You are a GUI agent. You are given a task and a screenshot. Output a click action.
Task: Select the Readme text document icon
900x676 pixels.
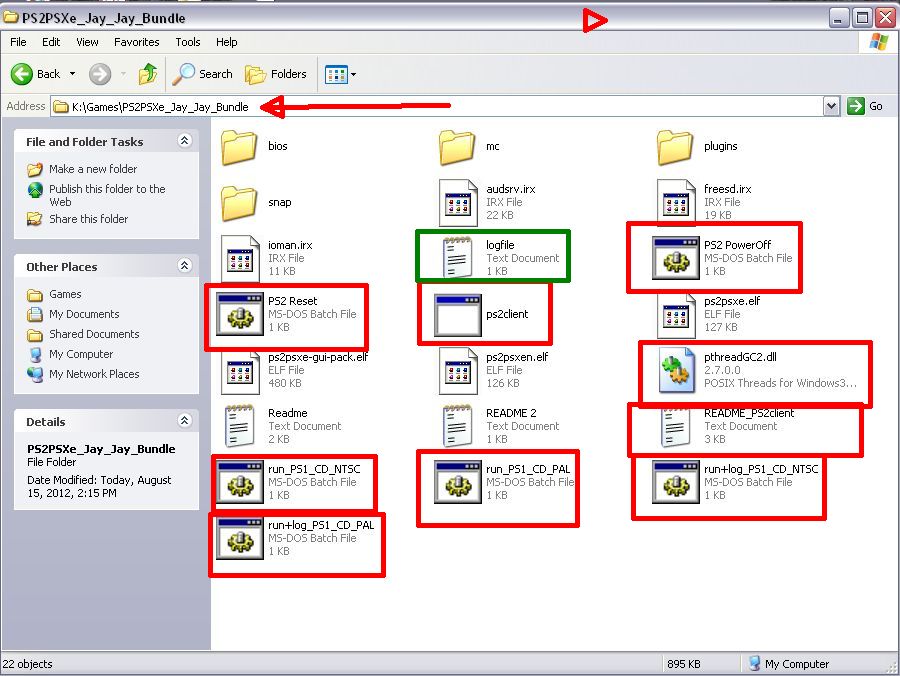239,426
